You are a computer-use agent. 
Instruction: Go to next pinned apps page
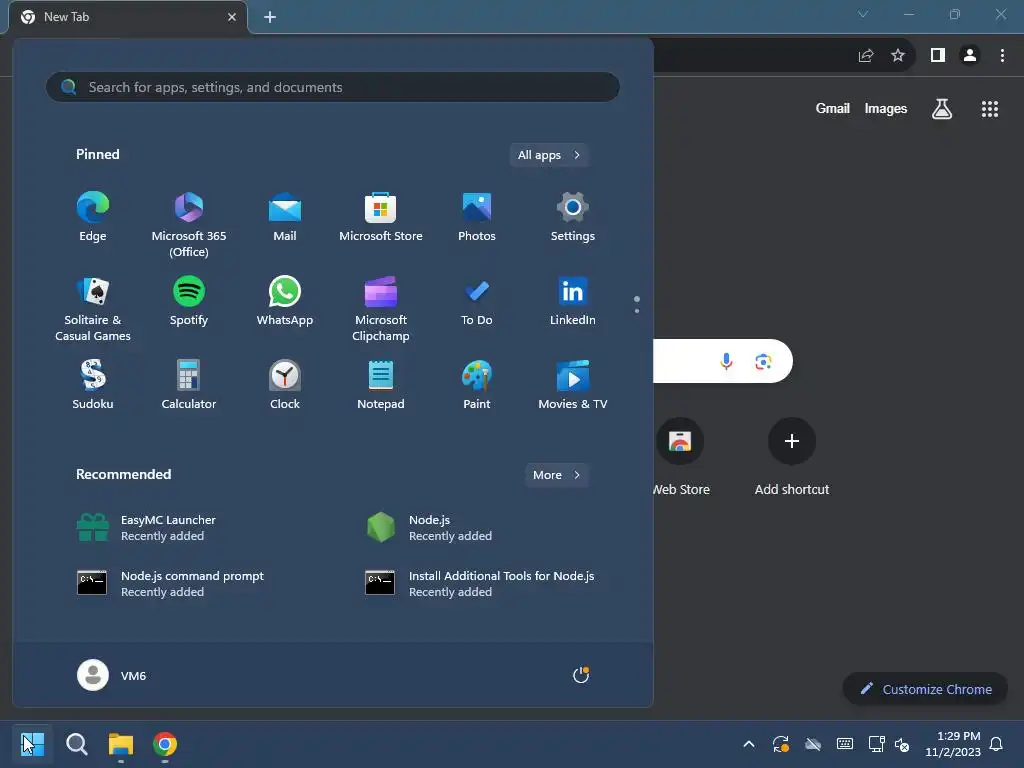point(637,311)
